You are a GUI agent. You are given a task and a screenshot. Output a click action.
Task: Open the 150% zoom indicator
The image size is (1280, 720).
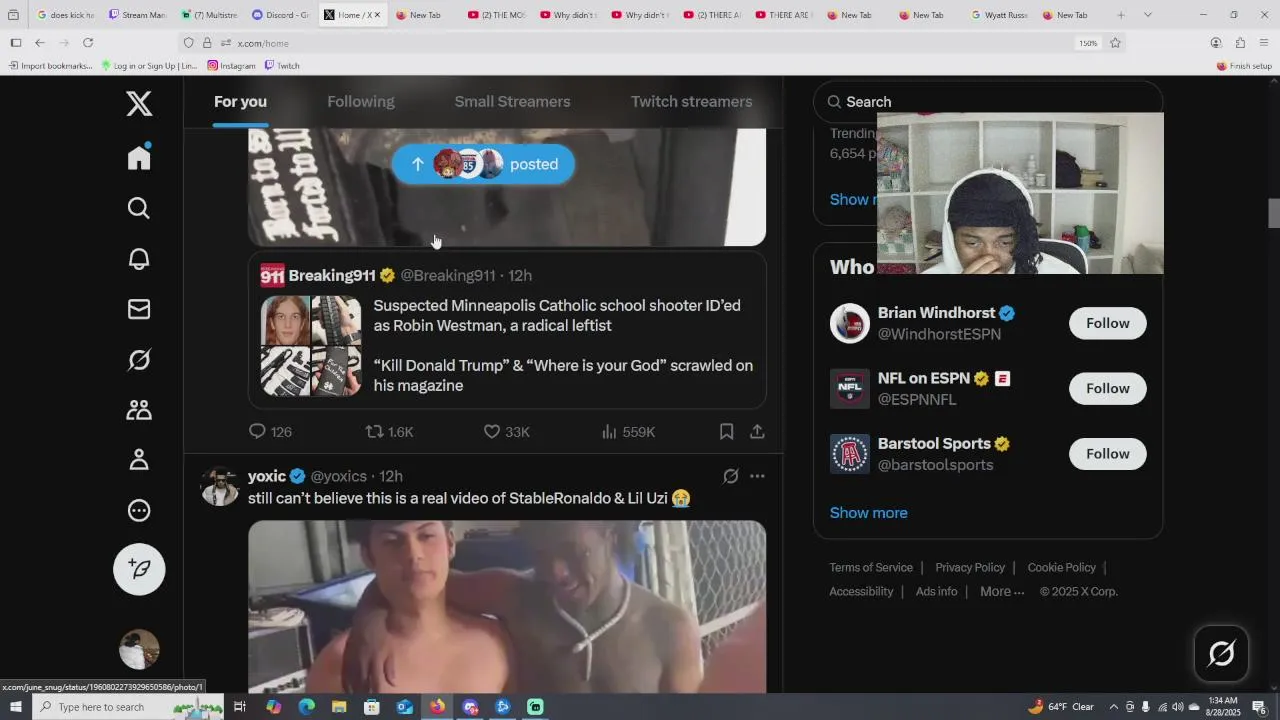point(1088,43)
